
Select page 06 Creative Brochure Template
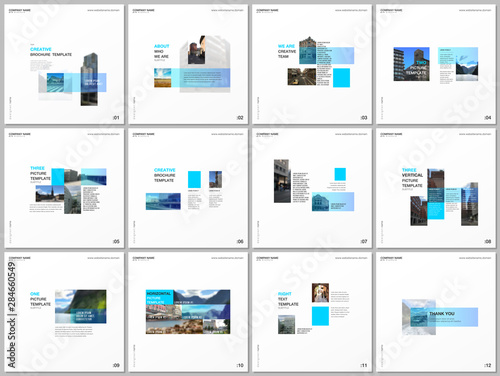coord(188,188)
